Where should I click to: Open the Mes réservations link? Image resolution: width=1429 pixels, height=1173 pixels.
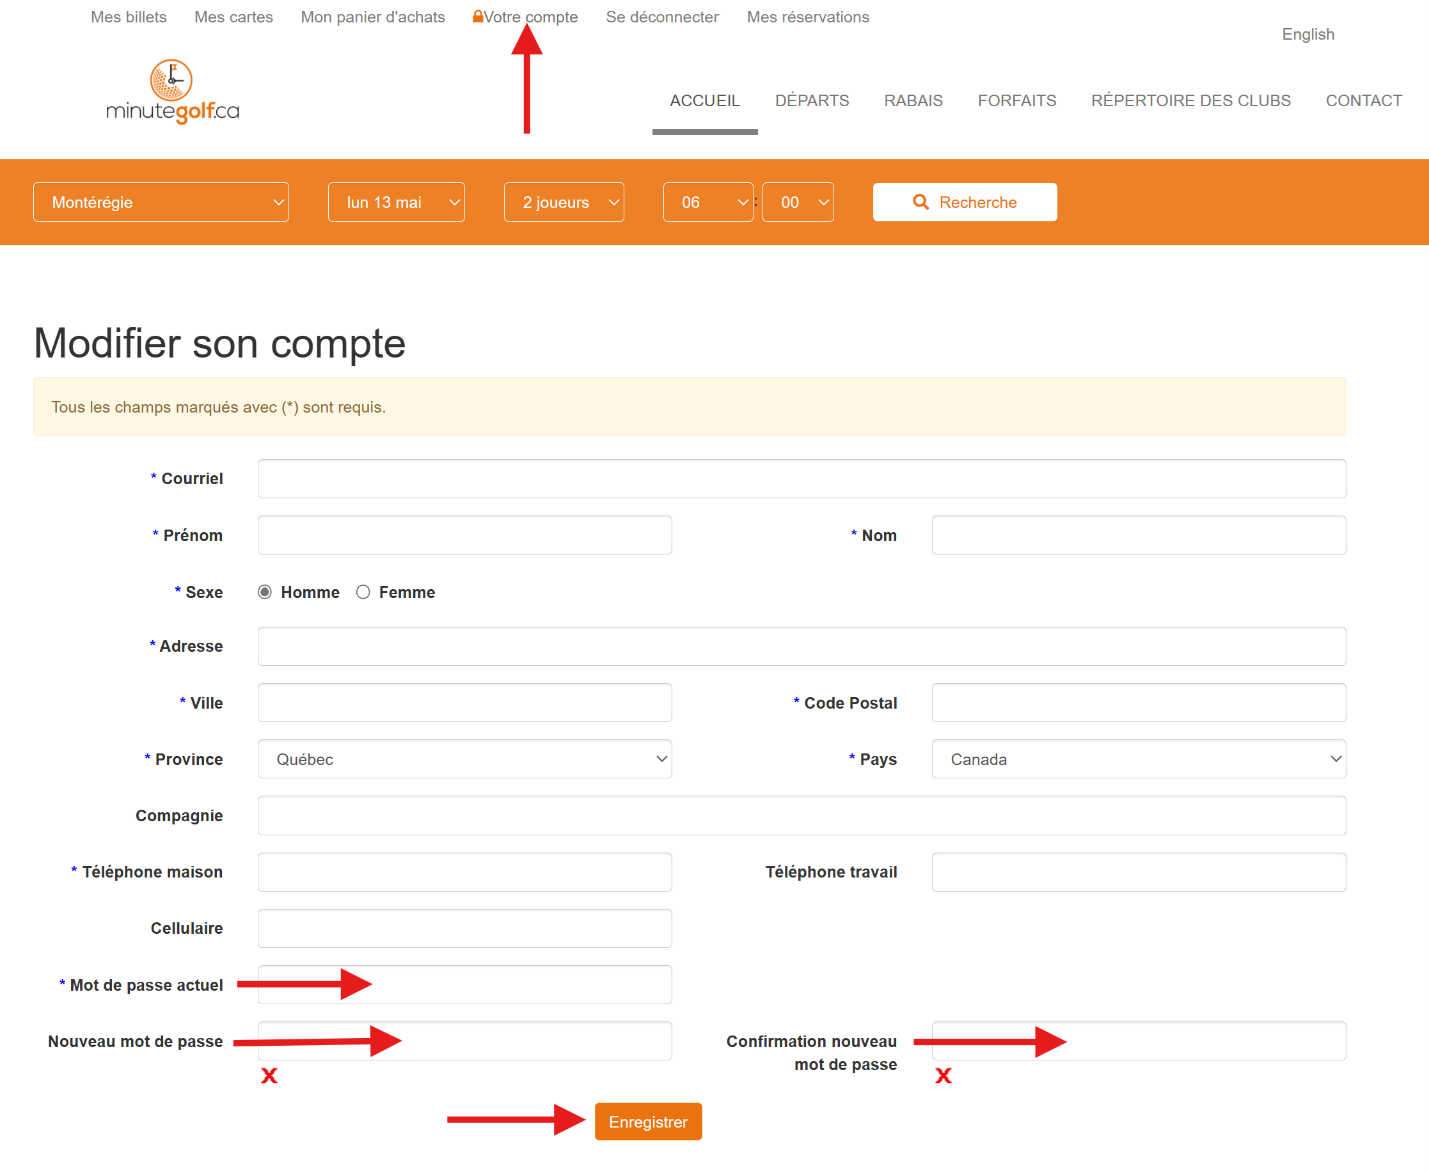tap(808, 17)
